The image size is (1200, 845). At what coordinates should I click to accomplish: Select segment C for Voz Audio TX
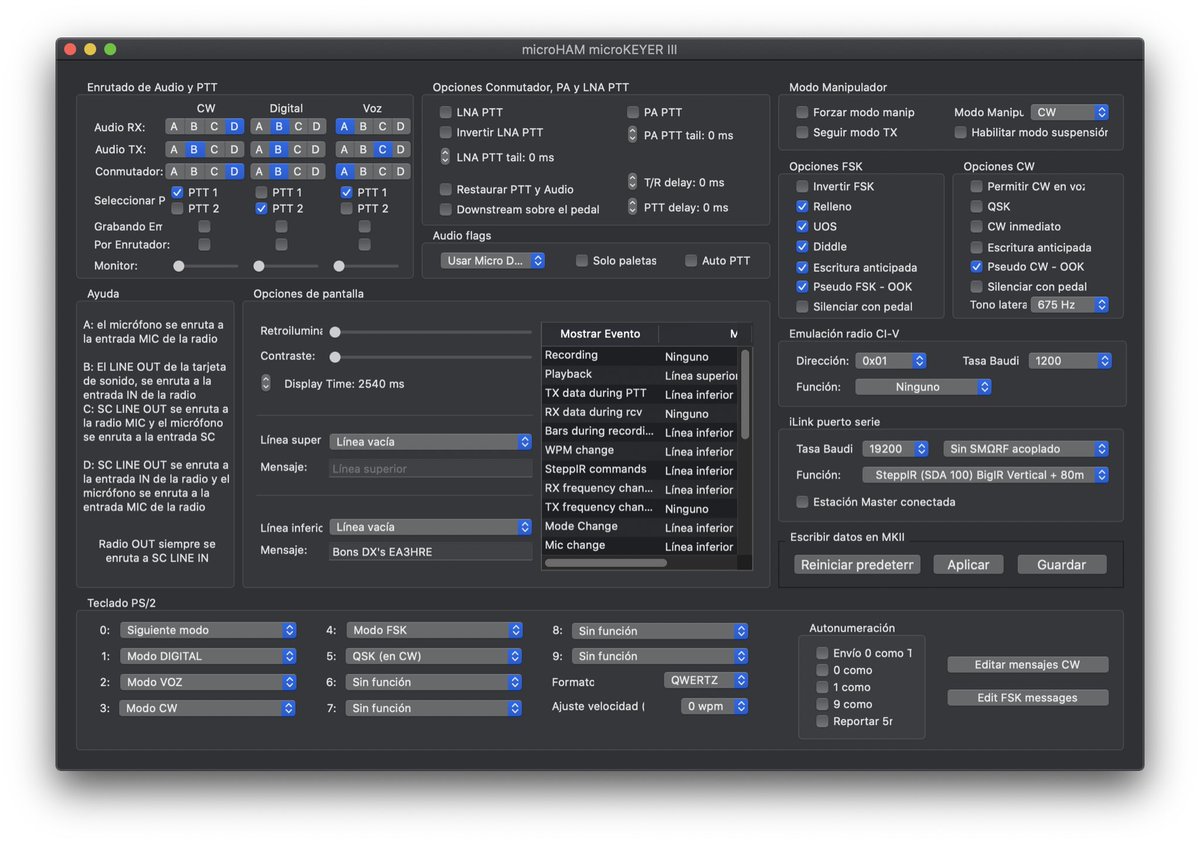coord(382,149)
